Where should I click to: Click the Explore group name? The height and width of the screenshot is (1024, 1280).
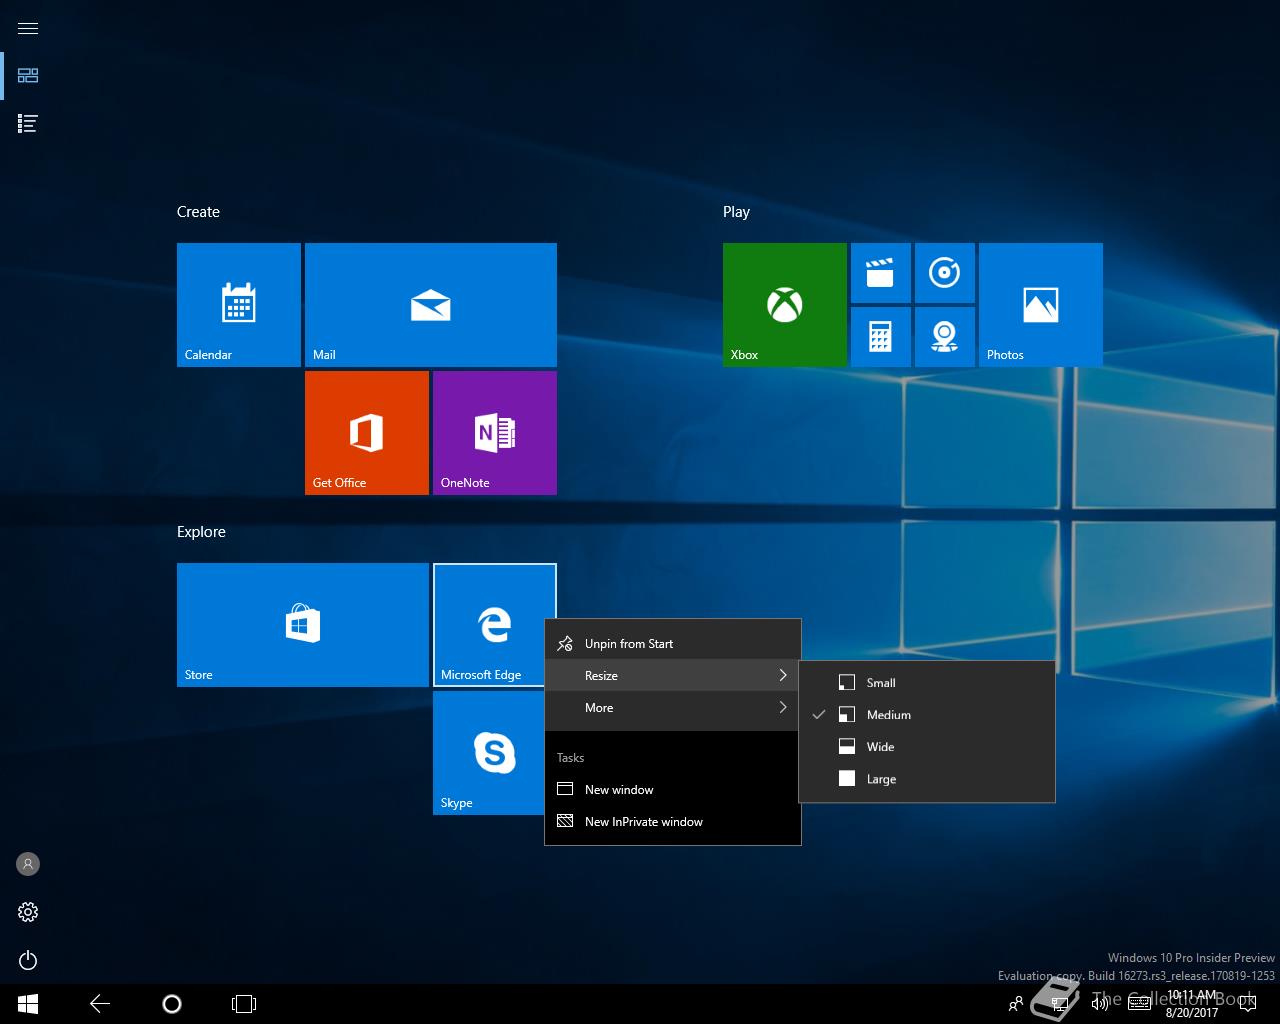pyautogui.click(x=201, y=532)
